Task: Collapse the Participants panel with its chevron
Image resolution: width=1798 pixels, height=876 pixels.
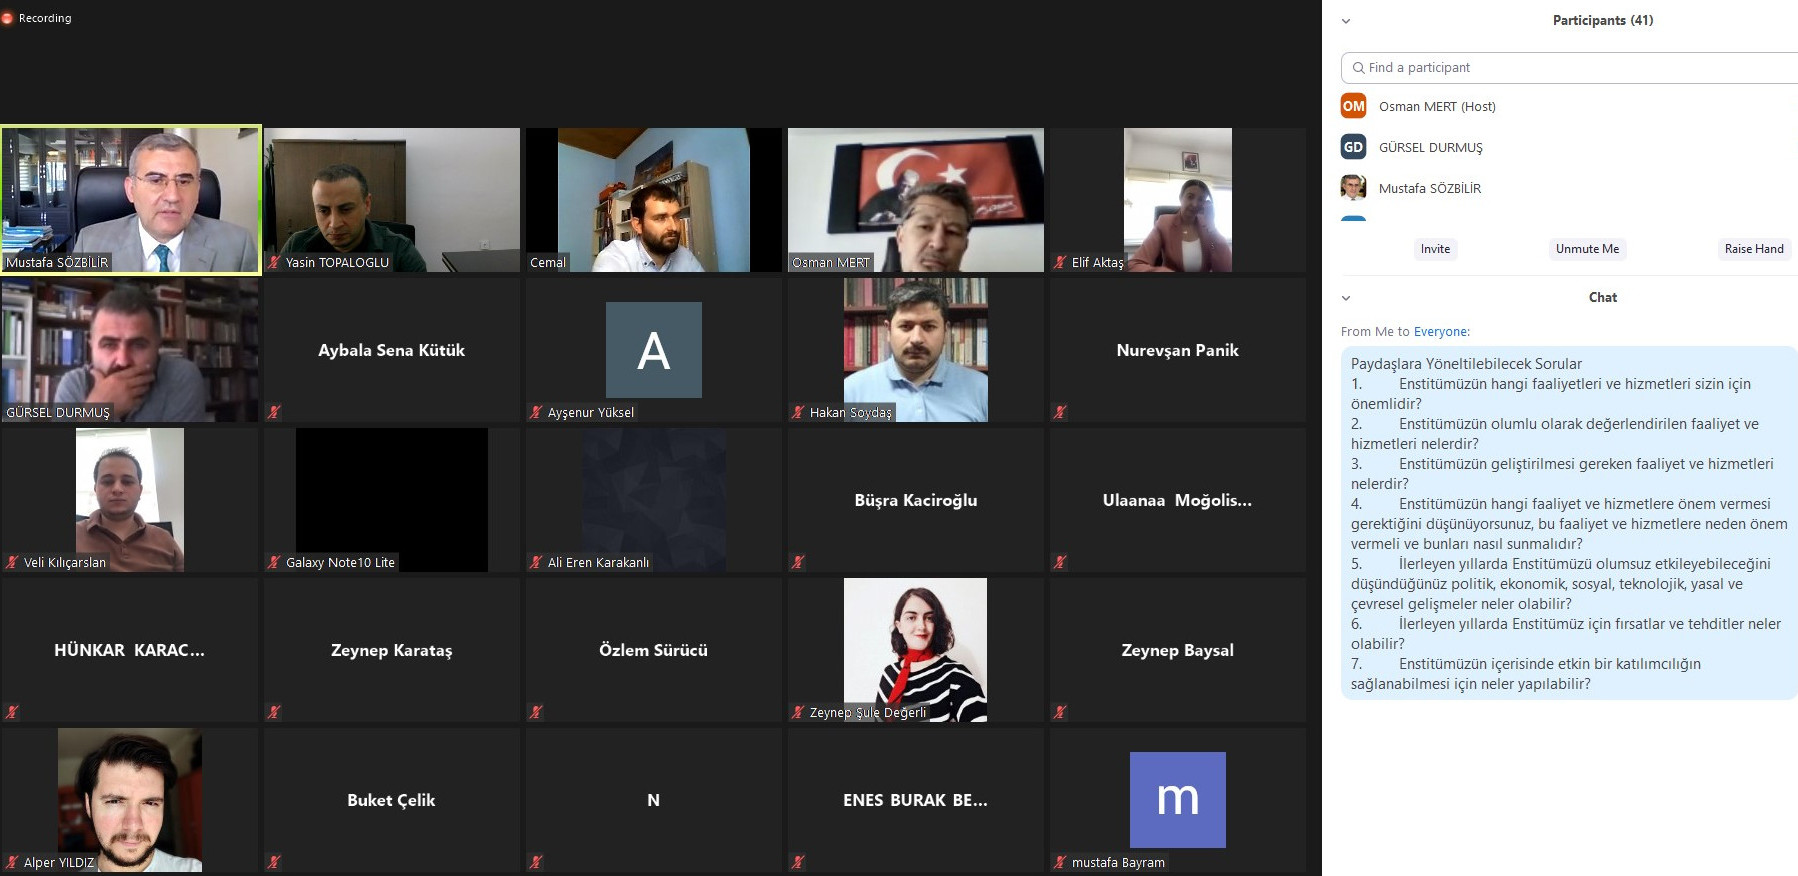Action: [1346, 21]
